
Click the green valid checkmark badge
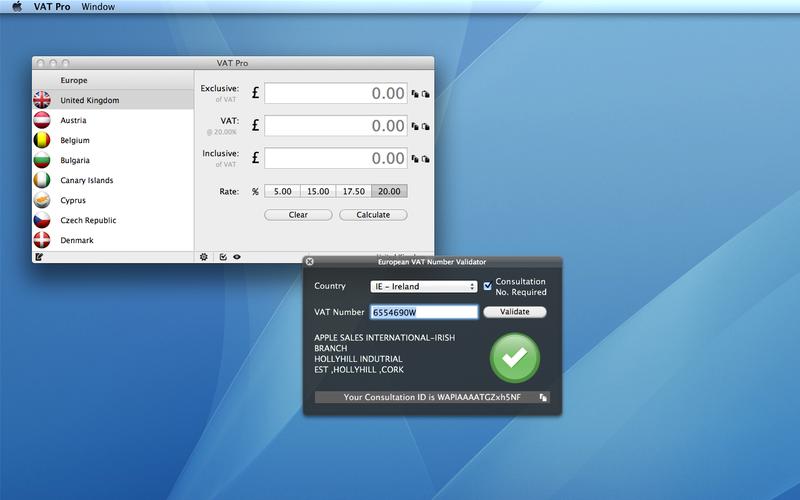click(x=515, y=358)
